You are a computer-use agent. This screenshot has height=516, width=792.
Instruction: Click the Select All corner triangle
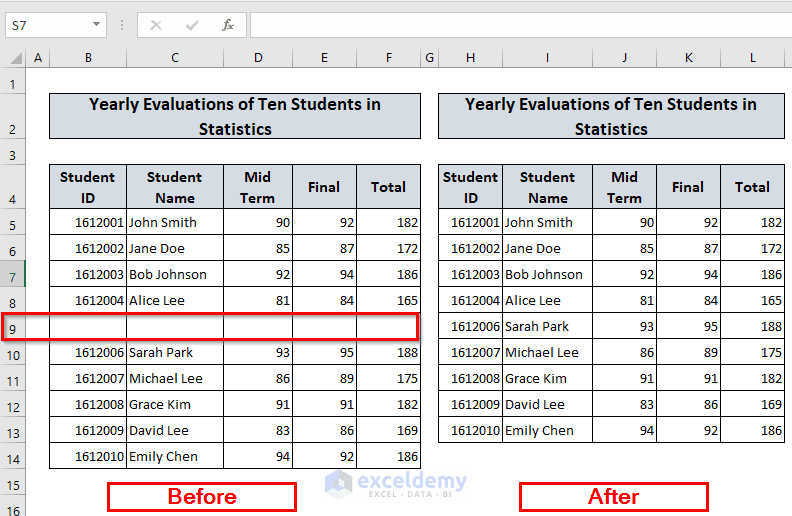coord(16,58)
